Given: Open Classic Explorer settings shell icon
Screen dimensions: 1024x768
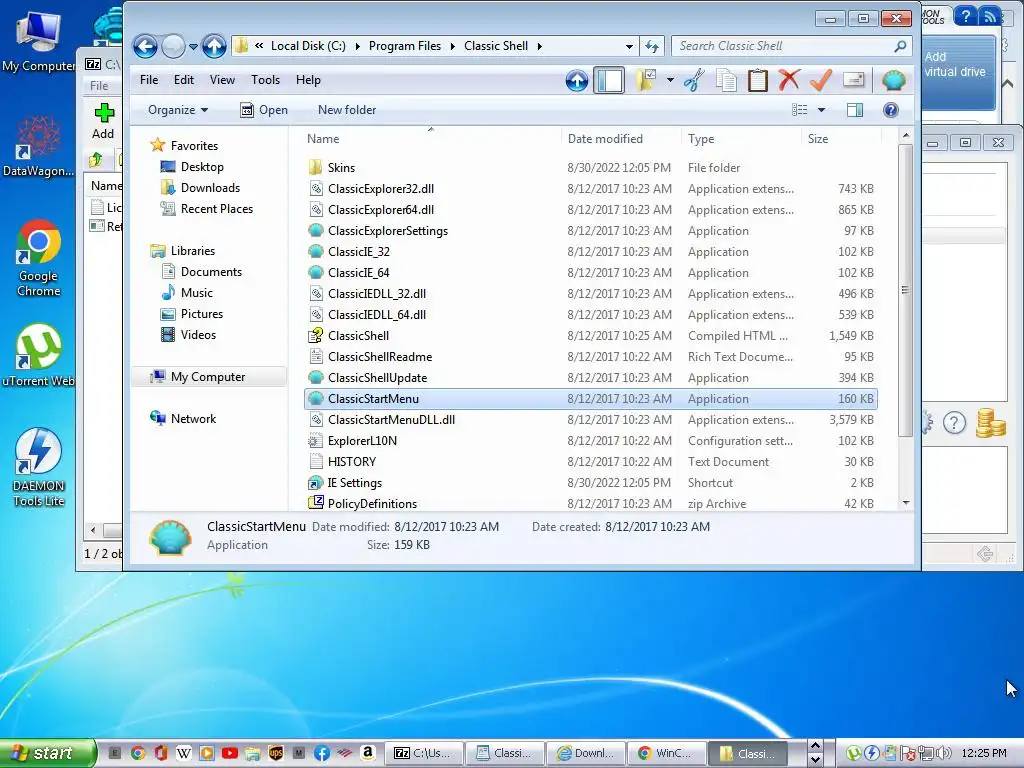Looking at the screenshot, I should point(893,80).
